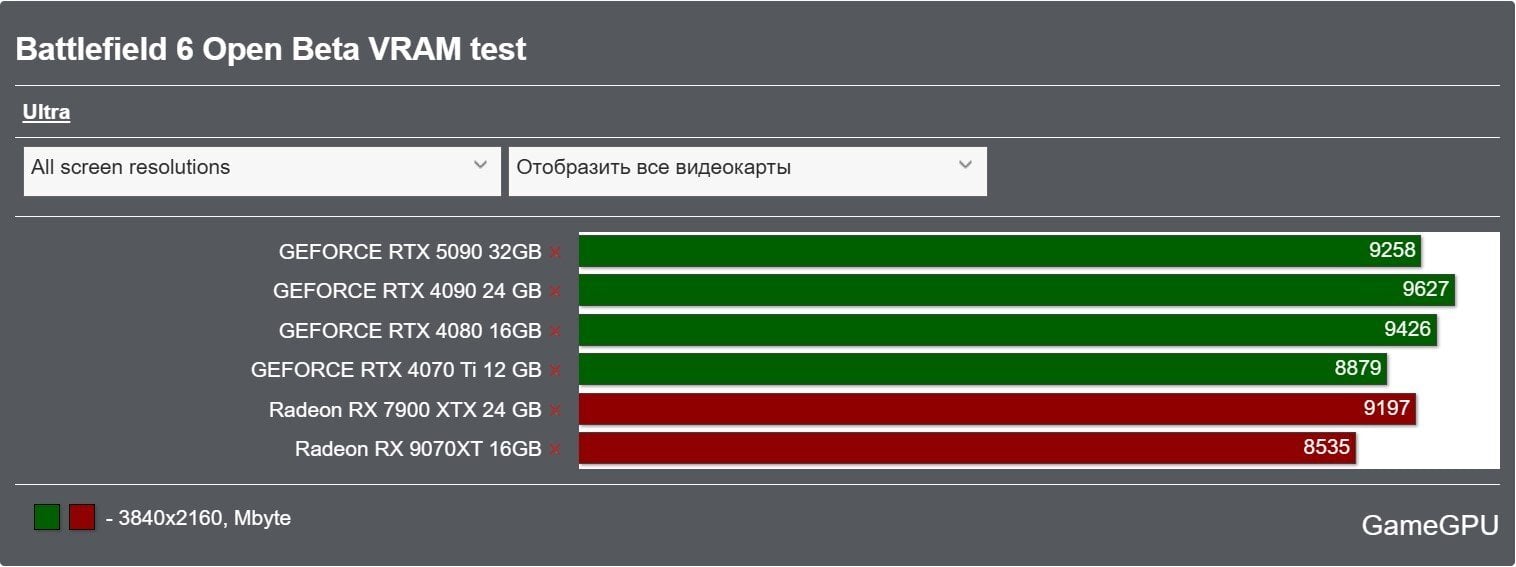Click red X next to Radeon RX 9070XT
Image resolution: width=1516 pixels, height=567 pixels.
(555, 450)
